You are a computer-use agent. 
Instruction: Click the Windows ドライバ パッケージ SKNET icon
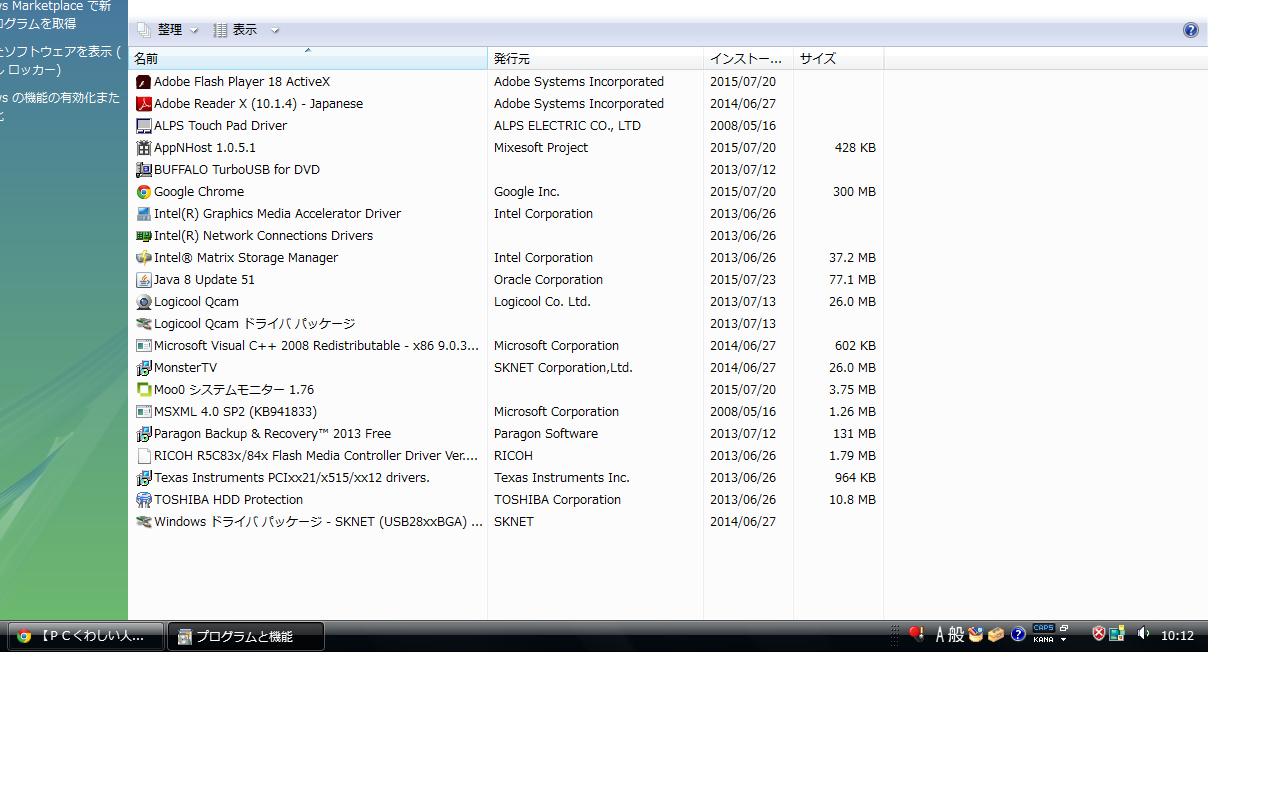pyautogui.click(x=144, y=522)
